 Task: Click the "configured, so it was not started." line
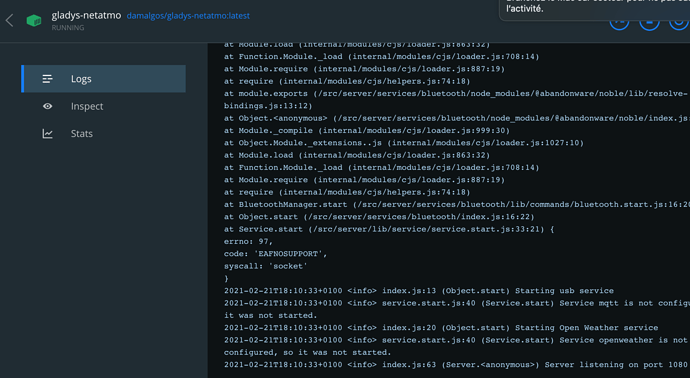tap(307, 352)
